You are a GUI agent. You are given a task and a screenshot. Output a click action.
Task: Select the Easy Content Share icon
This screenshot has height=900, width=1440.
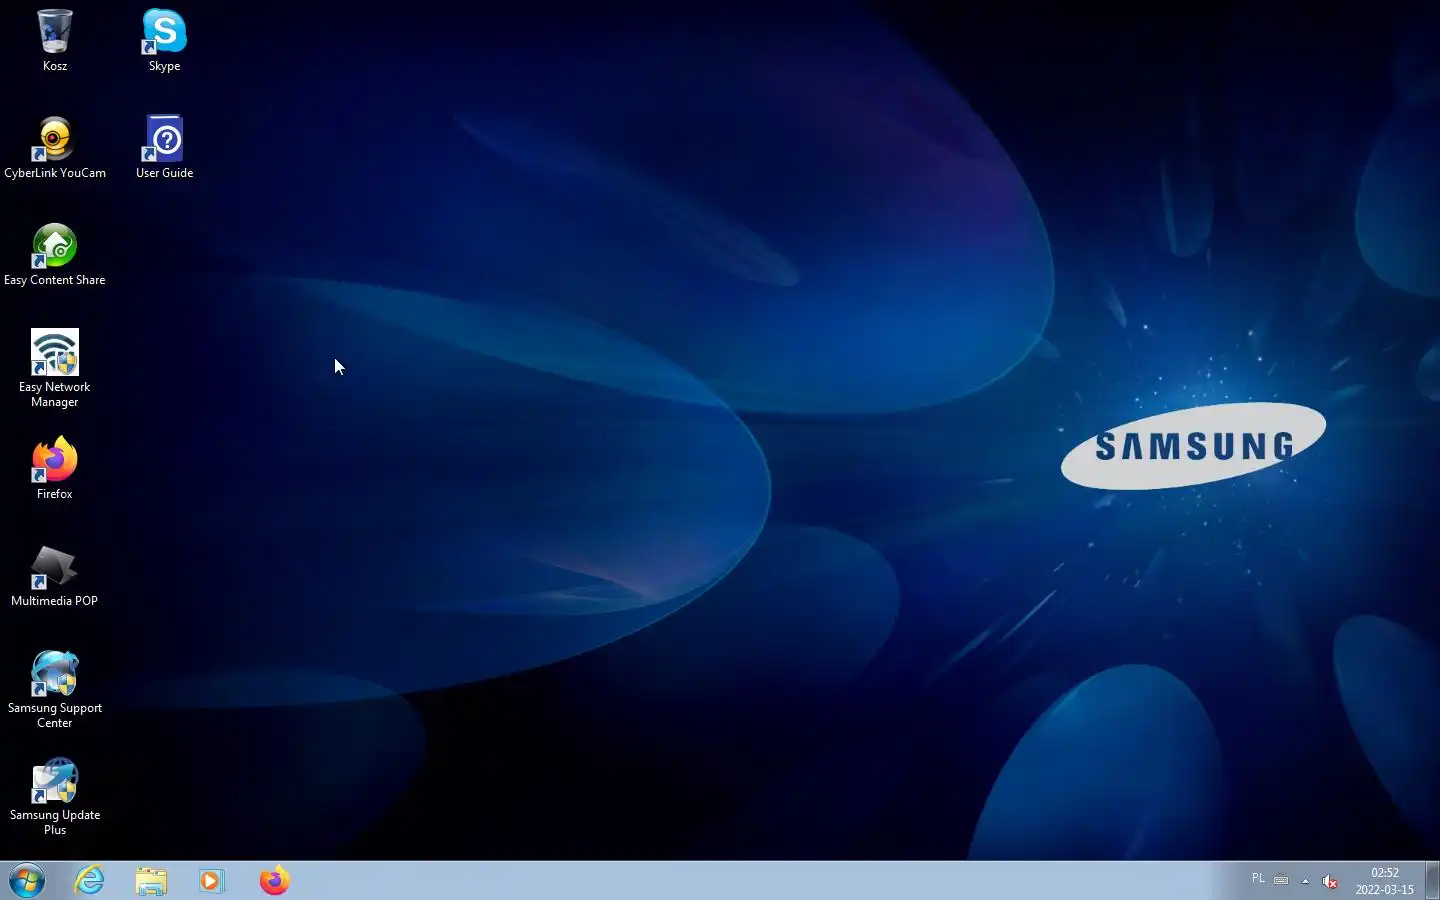coord(55,255)
